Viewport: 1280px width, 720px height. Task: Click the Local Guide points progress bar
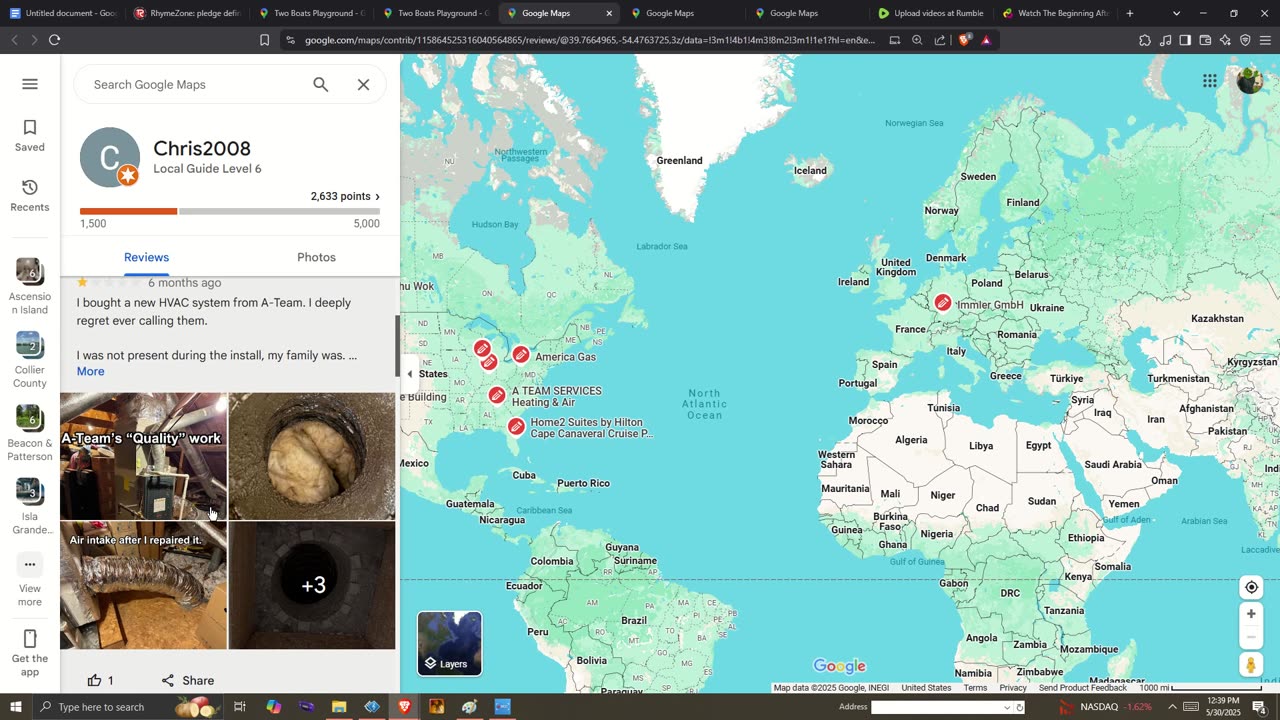(230, 211)
